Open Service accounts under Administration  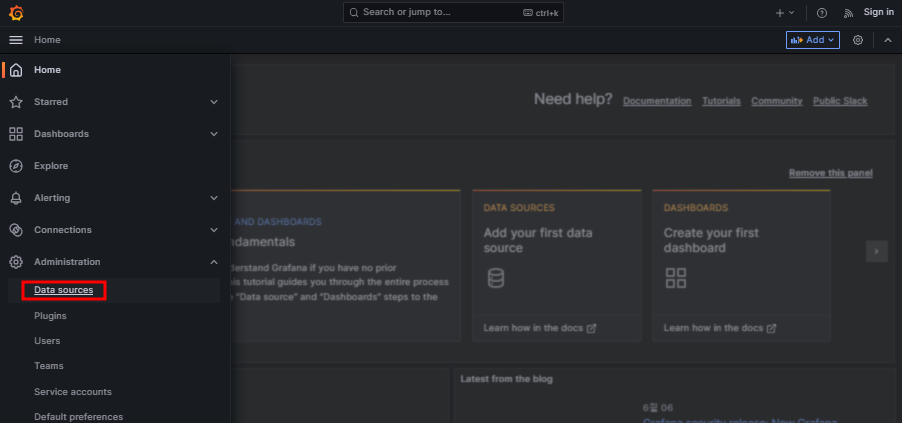(x=72, y=392)
